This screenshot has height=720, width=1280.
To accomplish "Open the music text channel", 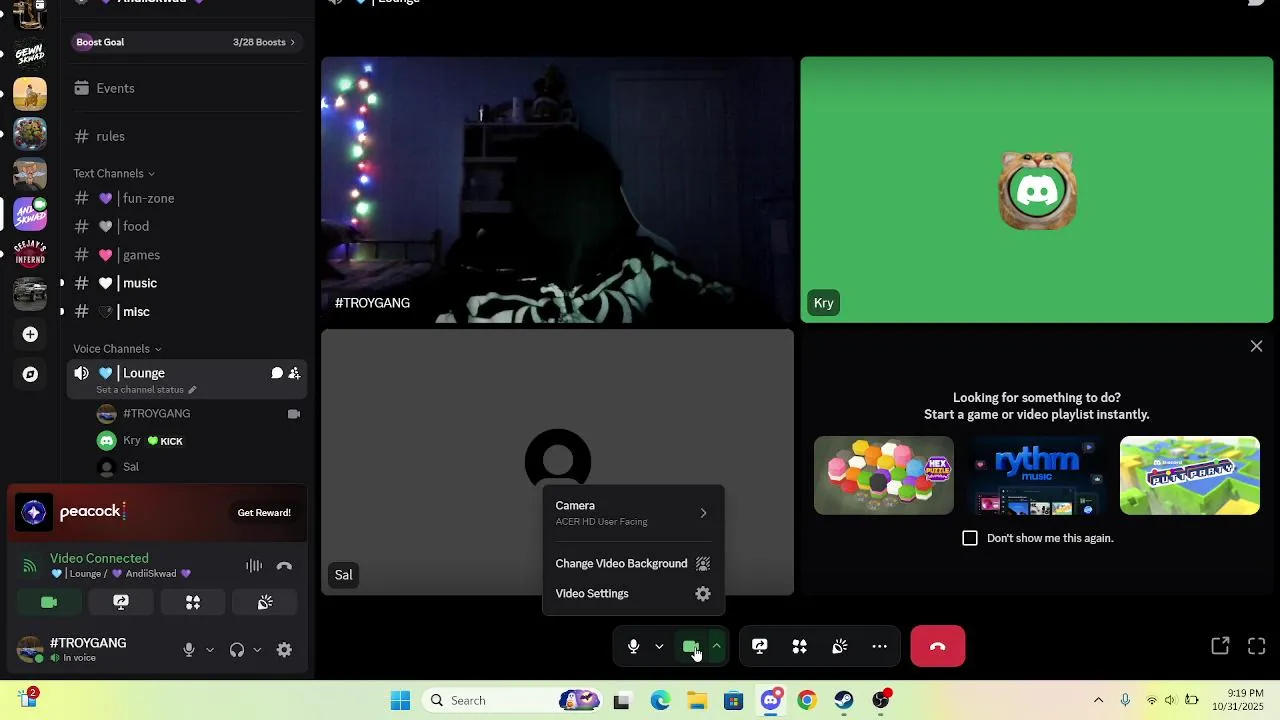I will coord(186,283).
